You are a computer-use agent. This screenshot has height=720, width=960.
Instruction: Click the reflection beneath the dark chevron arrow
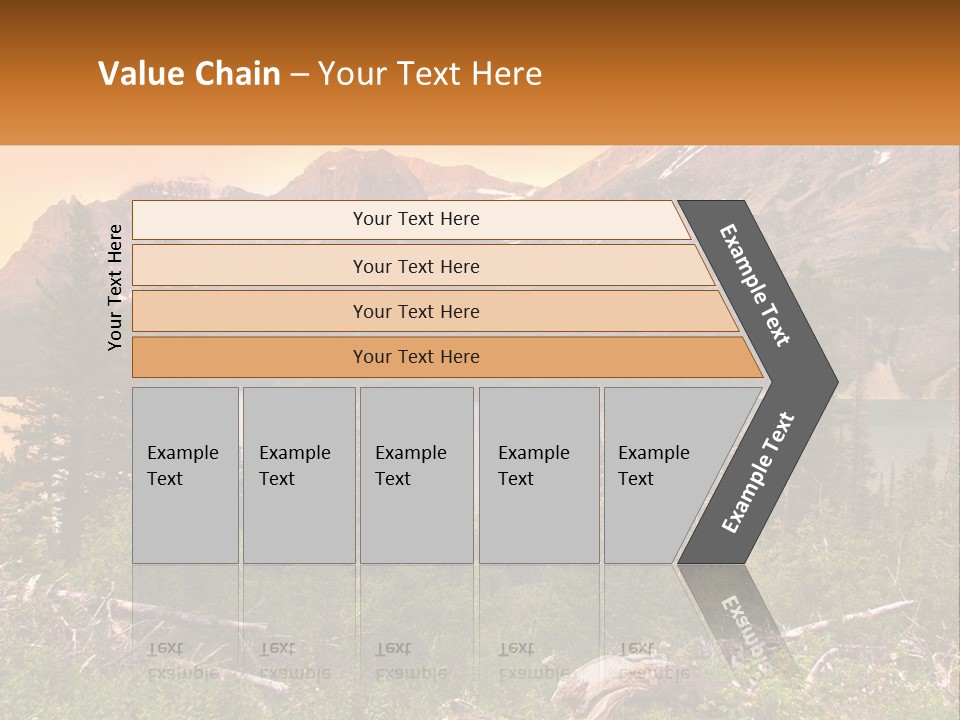735,620
